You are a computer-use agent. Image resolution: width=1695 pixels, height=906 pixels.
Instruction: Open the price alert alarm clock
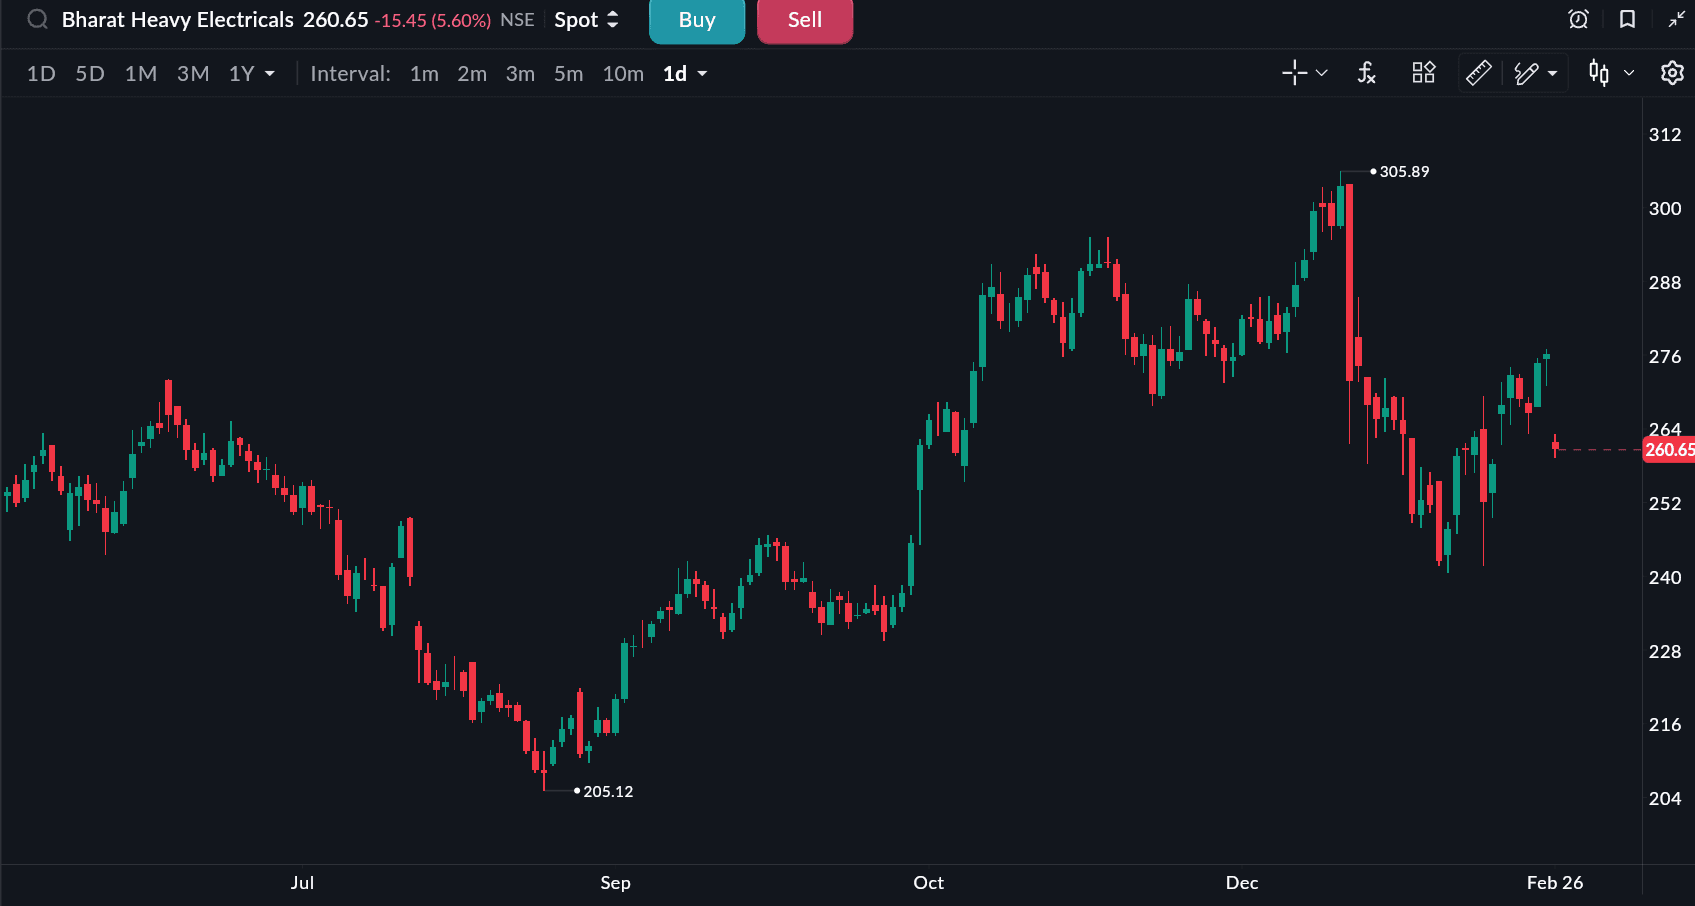(1578, 20)
